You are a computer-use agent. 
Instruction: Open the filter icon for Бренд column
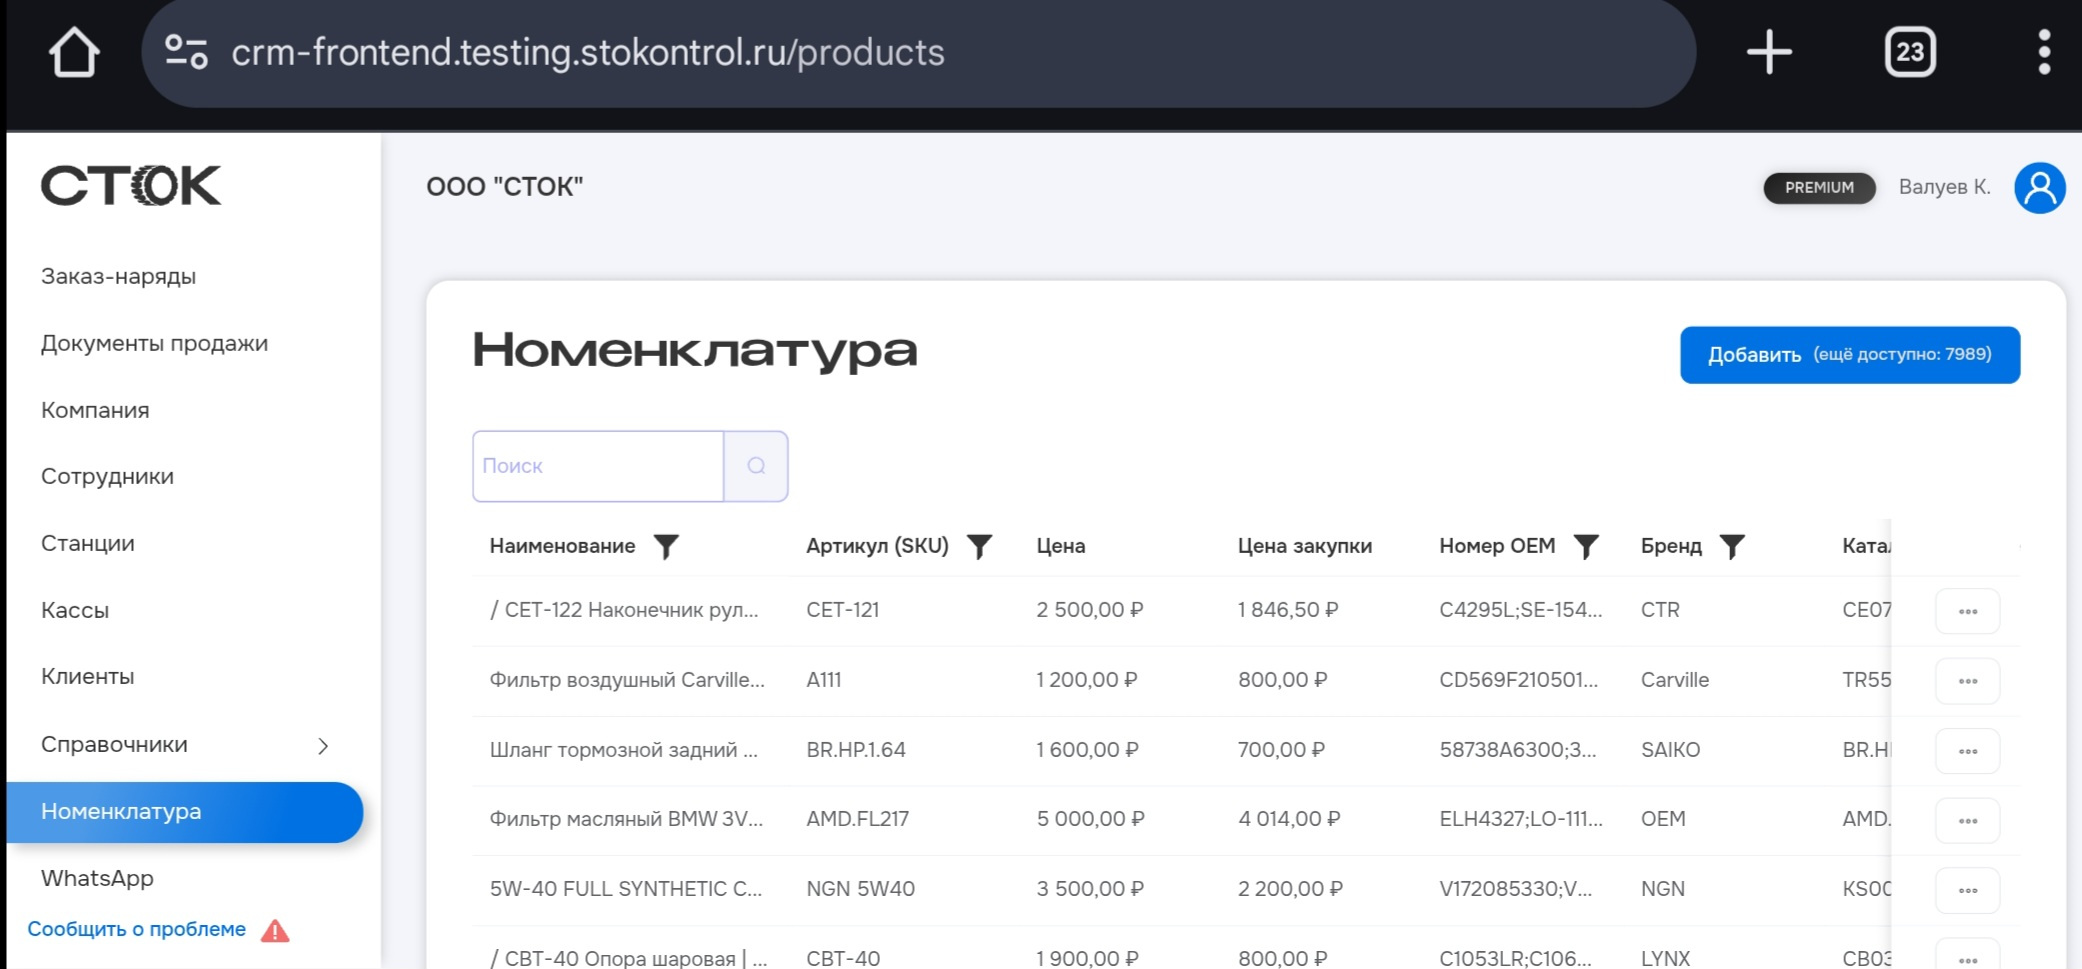click(1732, 546)
